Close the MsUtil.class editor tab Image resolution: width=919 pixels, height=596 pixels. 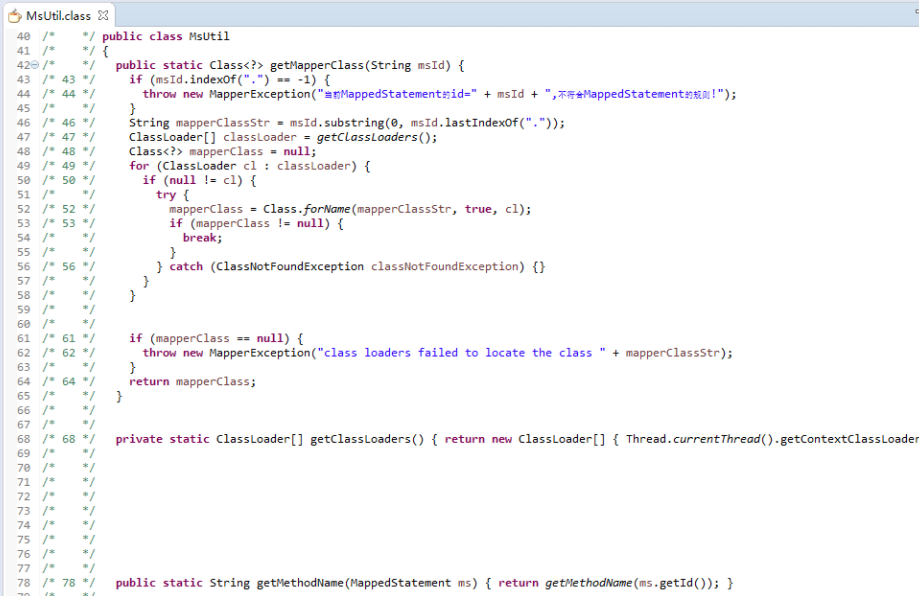(x=103, y=15)
